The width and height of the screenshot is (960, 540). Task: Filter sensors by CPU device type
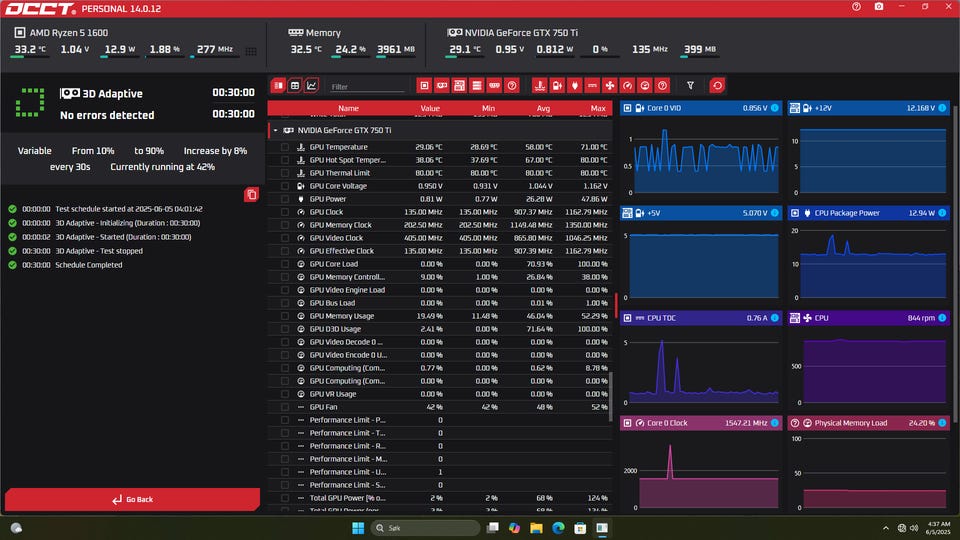424,86
